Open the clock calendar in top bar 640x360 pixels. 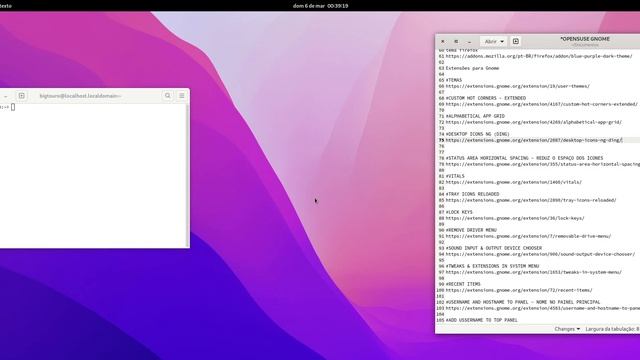pyautogui.click(x=320, y=6)
